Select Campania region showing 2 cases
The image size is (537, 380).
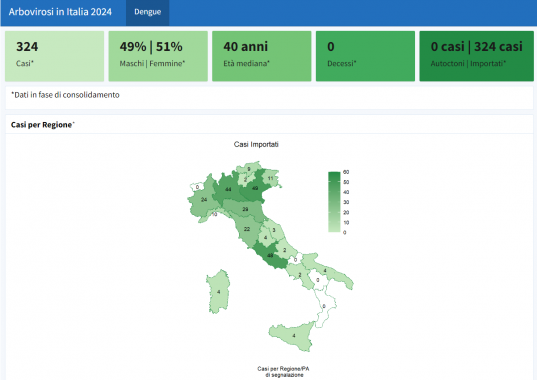(300, 275)
